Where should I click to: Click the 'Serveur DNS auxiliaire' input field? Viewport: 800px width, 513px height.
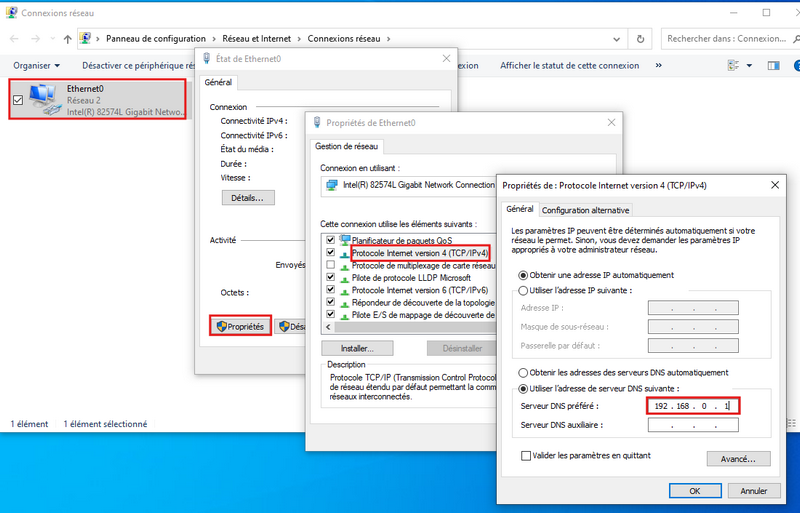693,425
